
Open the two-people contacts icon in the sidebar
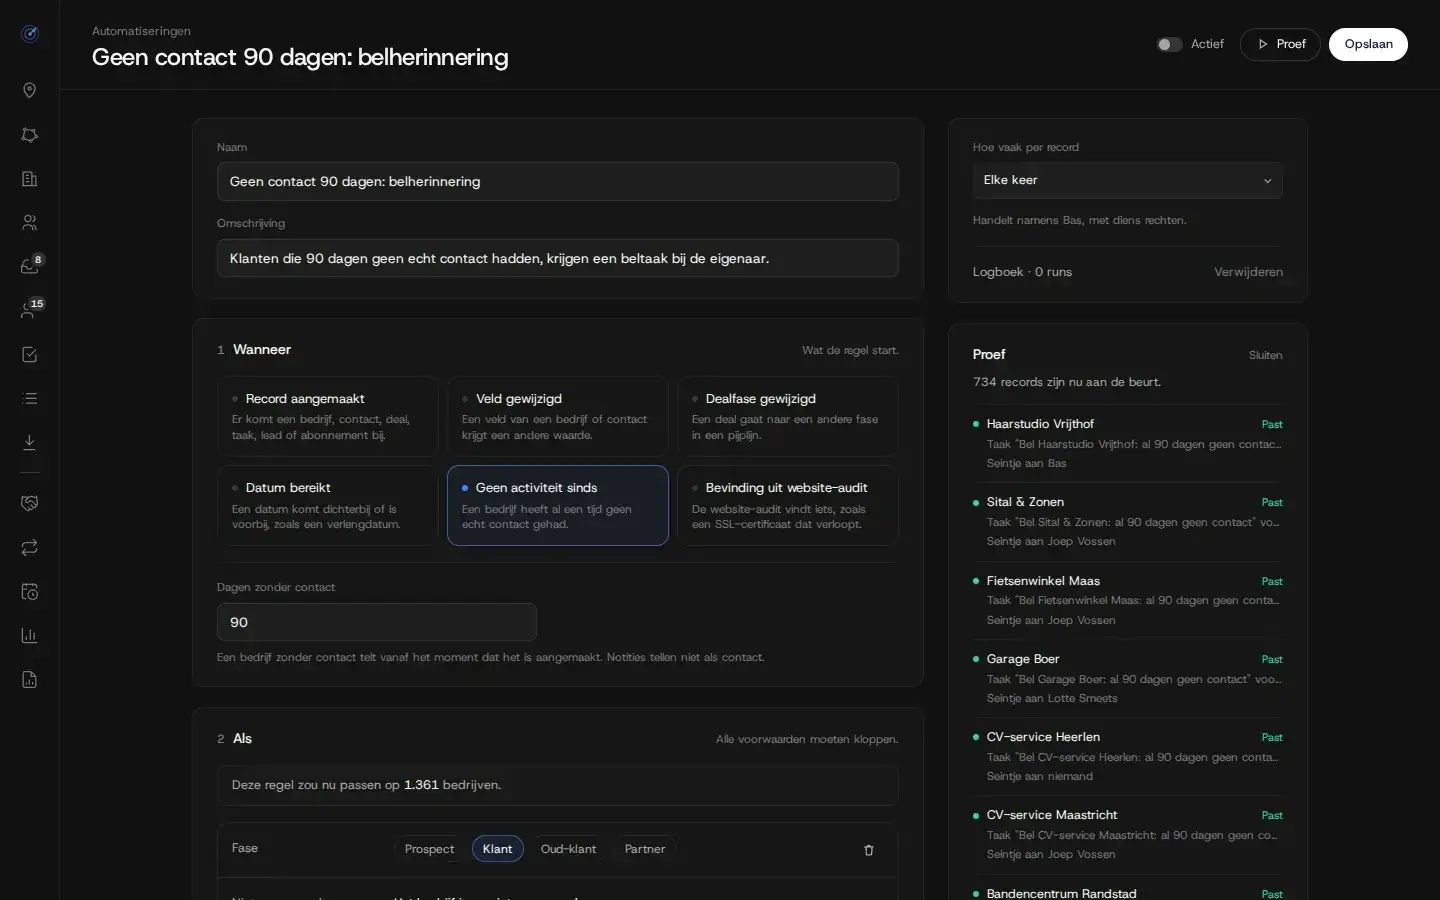pos(30,223)
